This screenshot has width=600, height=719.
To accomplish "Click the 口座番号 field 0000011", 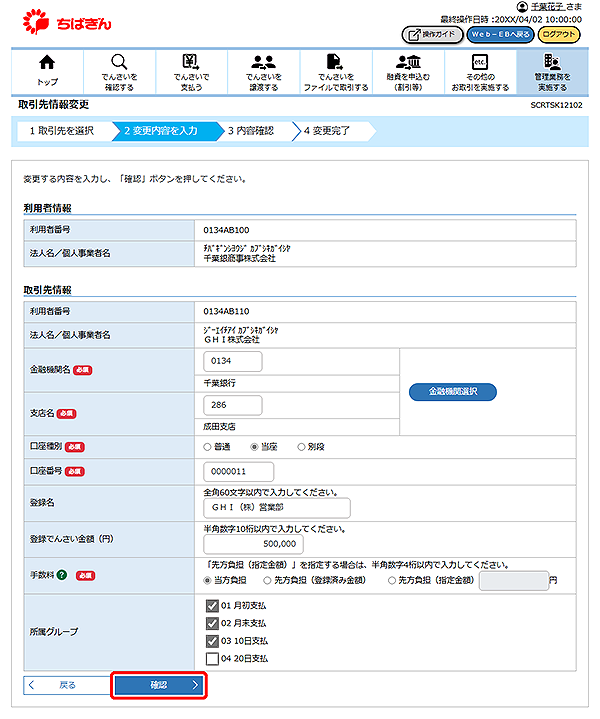I will coord(239,472).
